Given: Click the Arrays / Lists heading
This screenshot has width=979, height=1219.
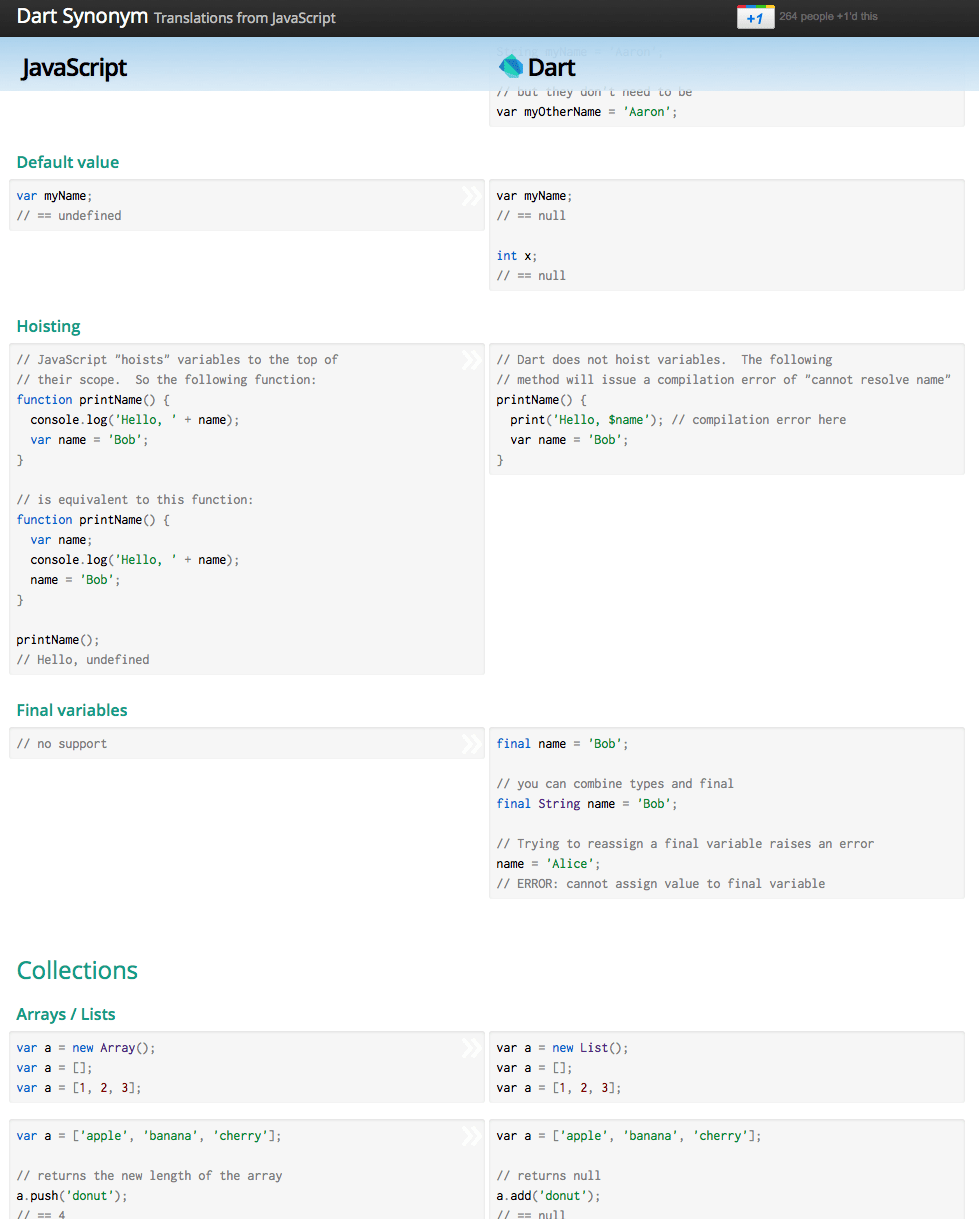Looking at the screenshot, I should (x=66, y=1014).
